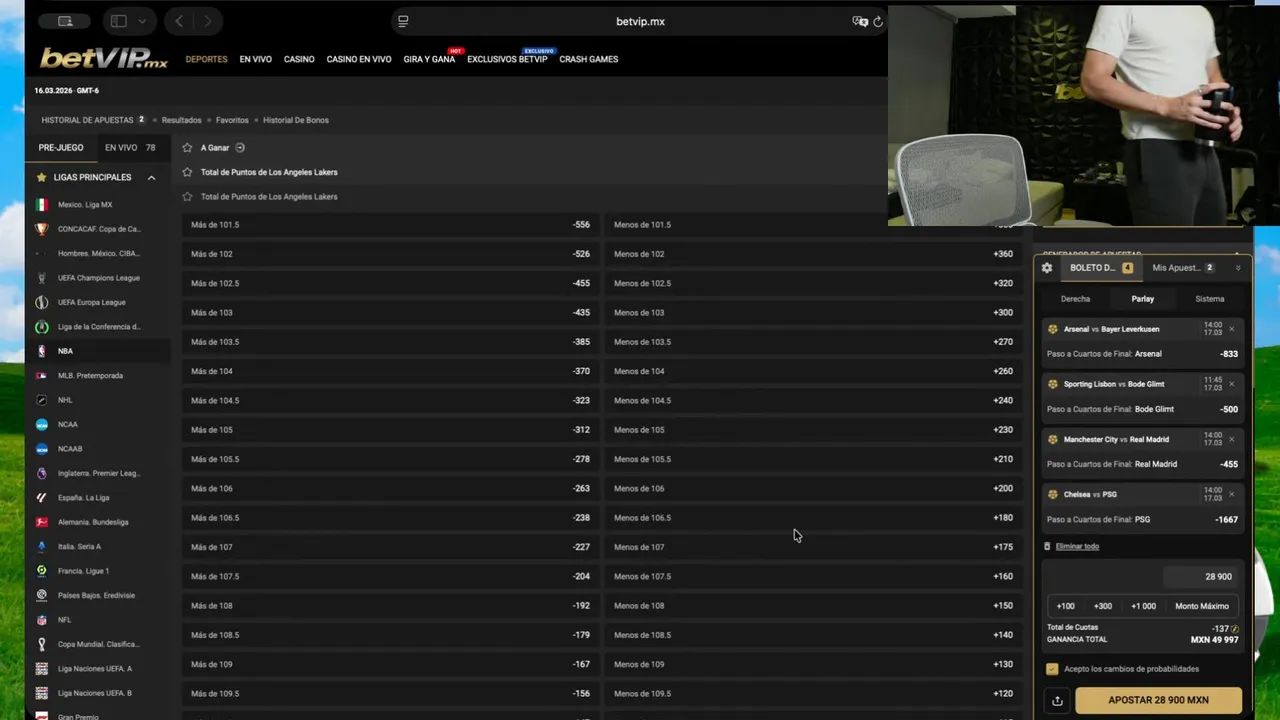Remove Sporting Lisbon vs Bode Glimt selection
Viewport: 1280px width, 720px height.
(x=1231, y=384)
